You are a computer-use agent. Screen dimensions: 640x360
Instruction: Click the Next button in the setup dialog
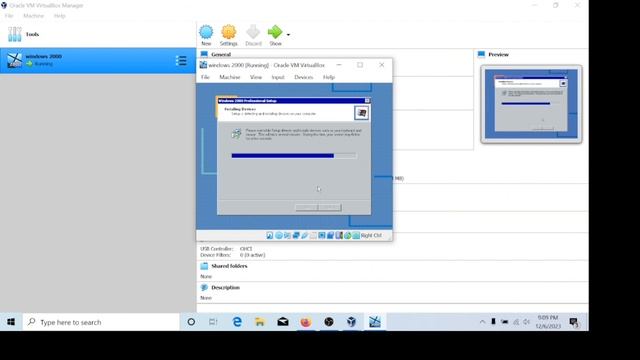tap(330, 207)
